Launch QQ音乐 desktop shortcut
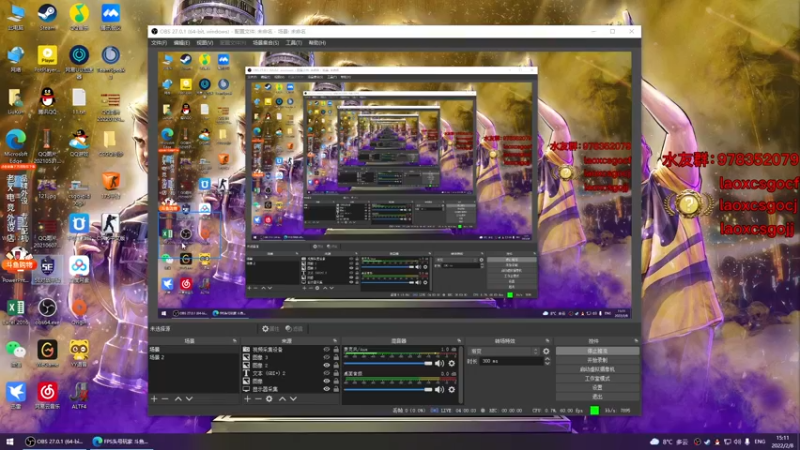800x450 pixels. coord(79,16)
